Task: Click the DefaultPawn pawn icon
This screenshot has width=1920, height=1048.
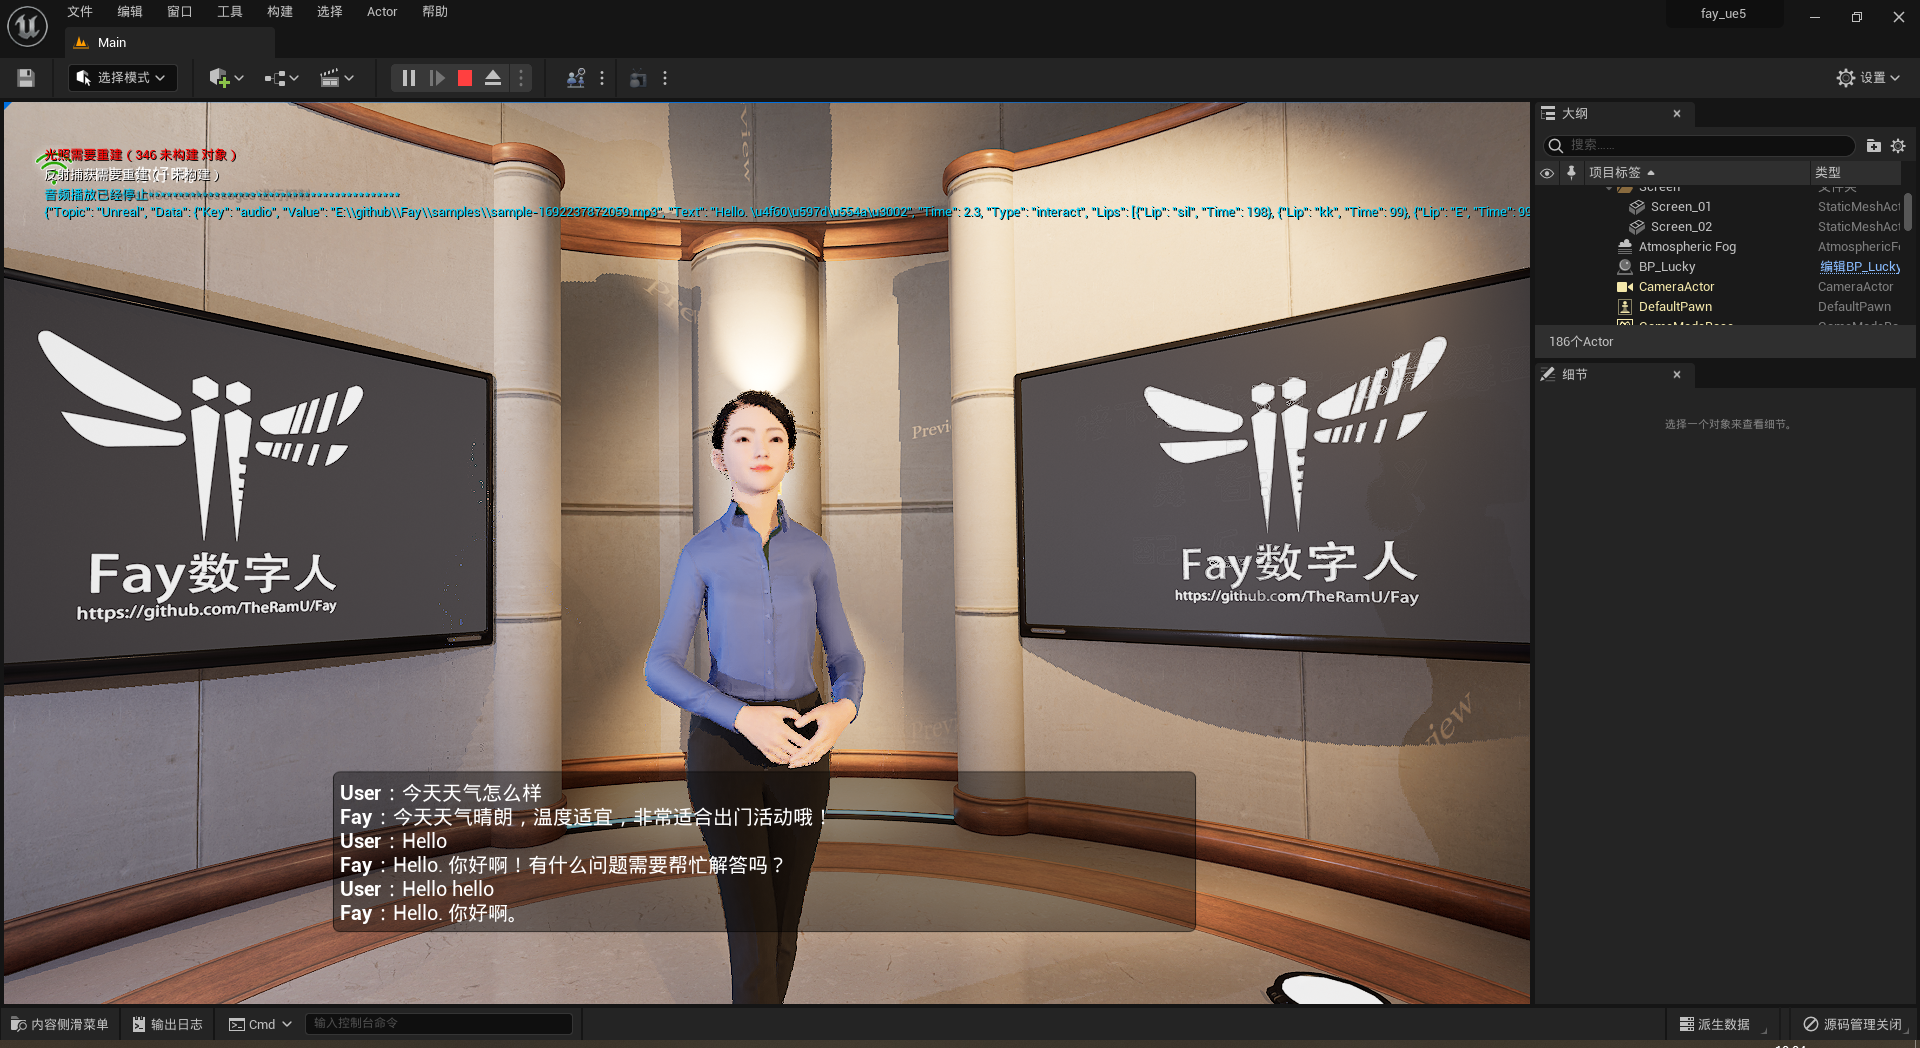Action: (1625, 307)
